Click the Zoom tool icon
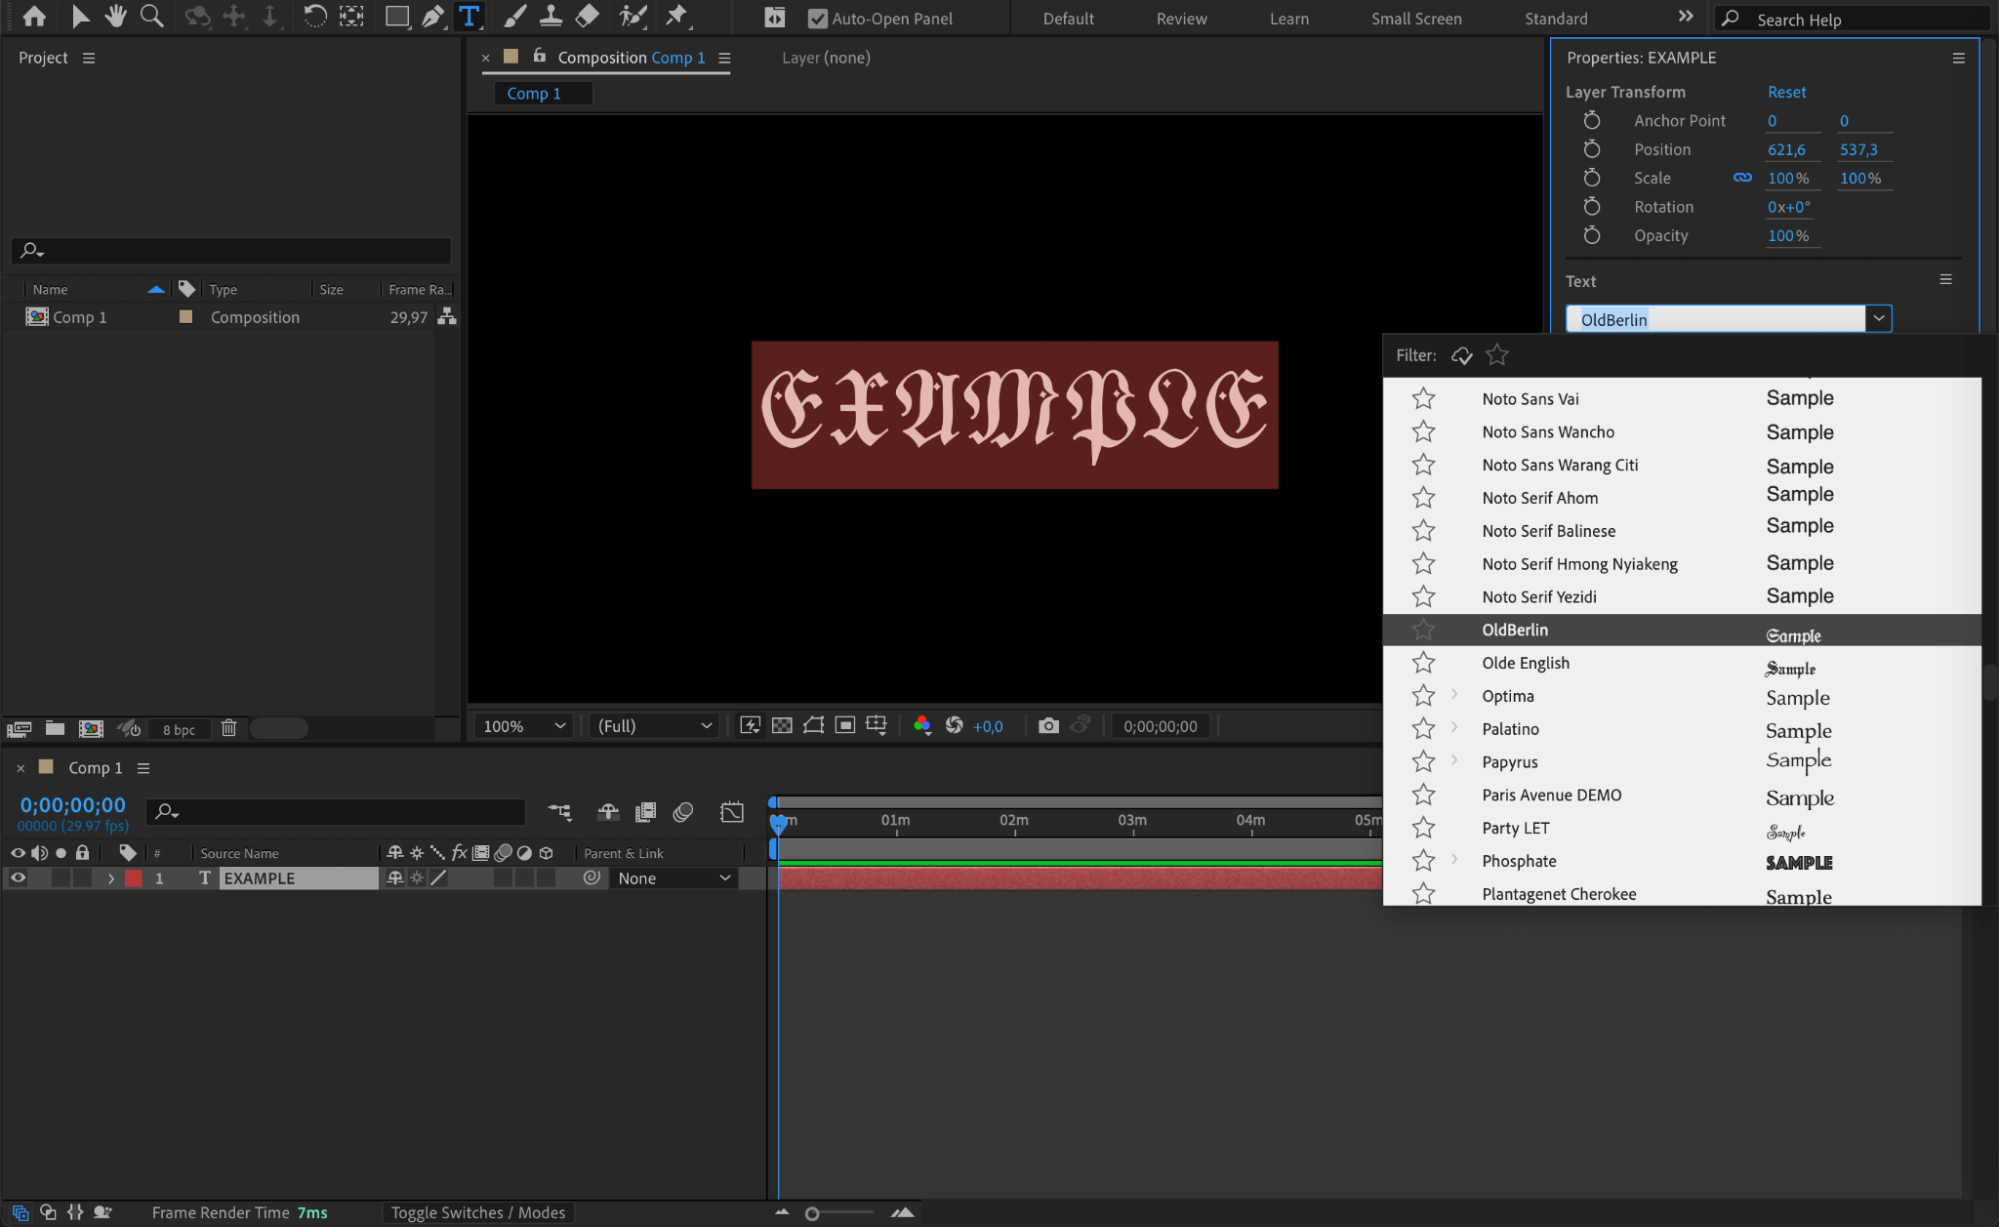The image size is (1999, 1227). click(x=148, y=17)
